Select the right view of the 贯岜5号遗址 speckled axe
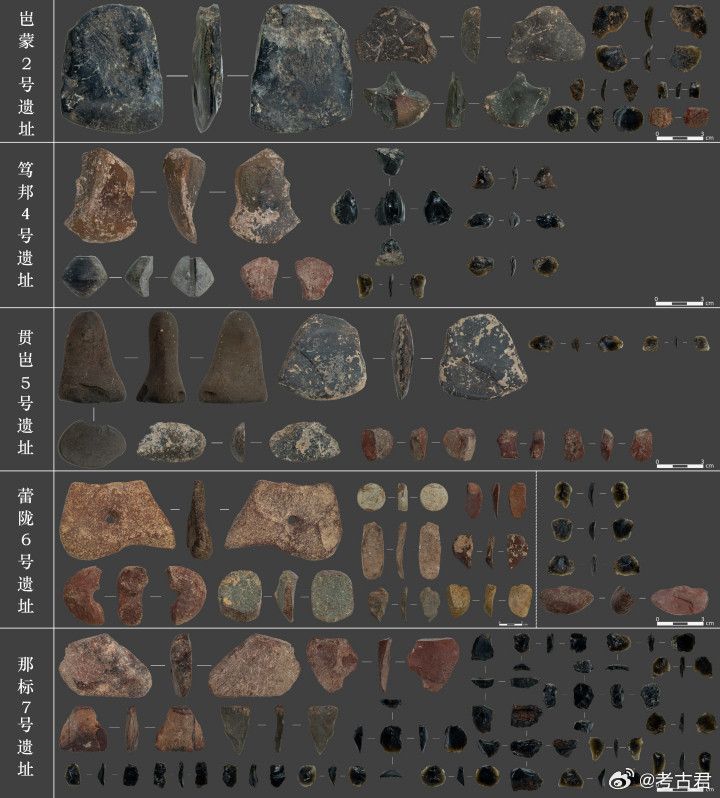Image resolution: width=720 pixels, height=798 pixels. (x=483, y=357)
